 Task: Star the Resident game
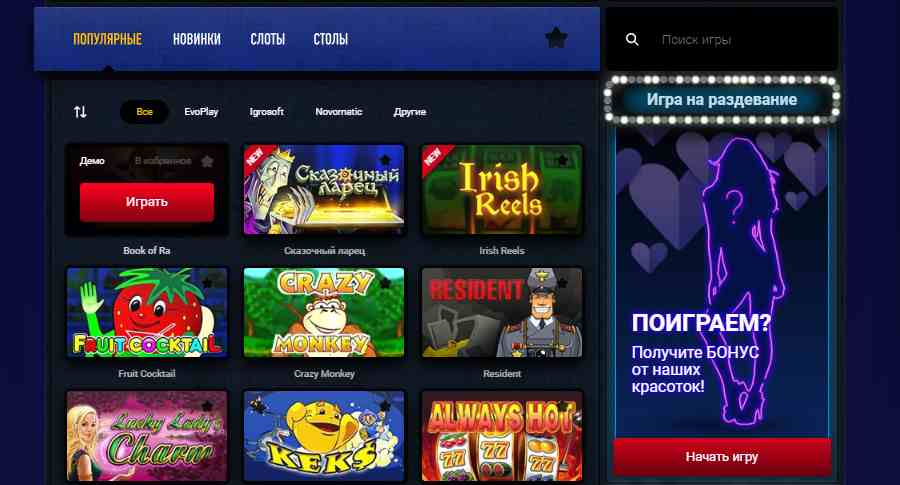coord(563,282)
